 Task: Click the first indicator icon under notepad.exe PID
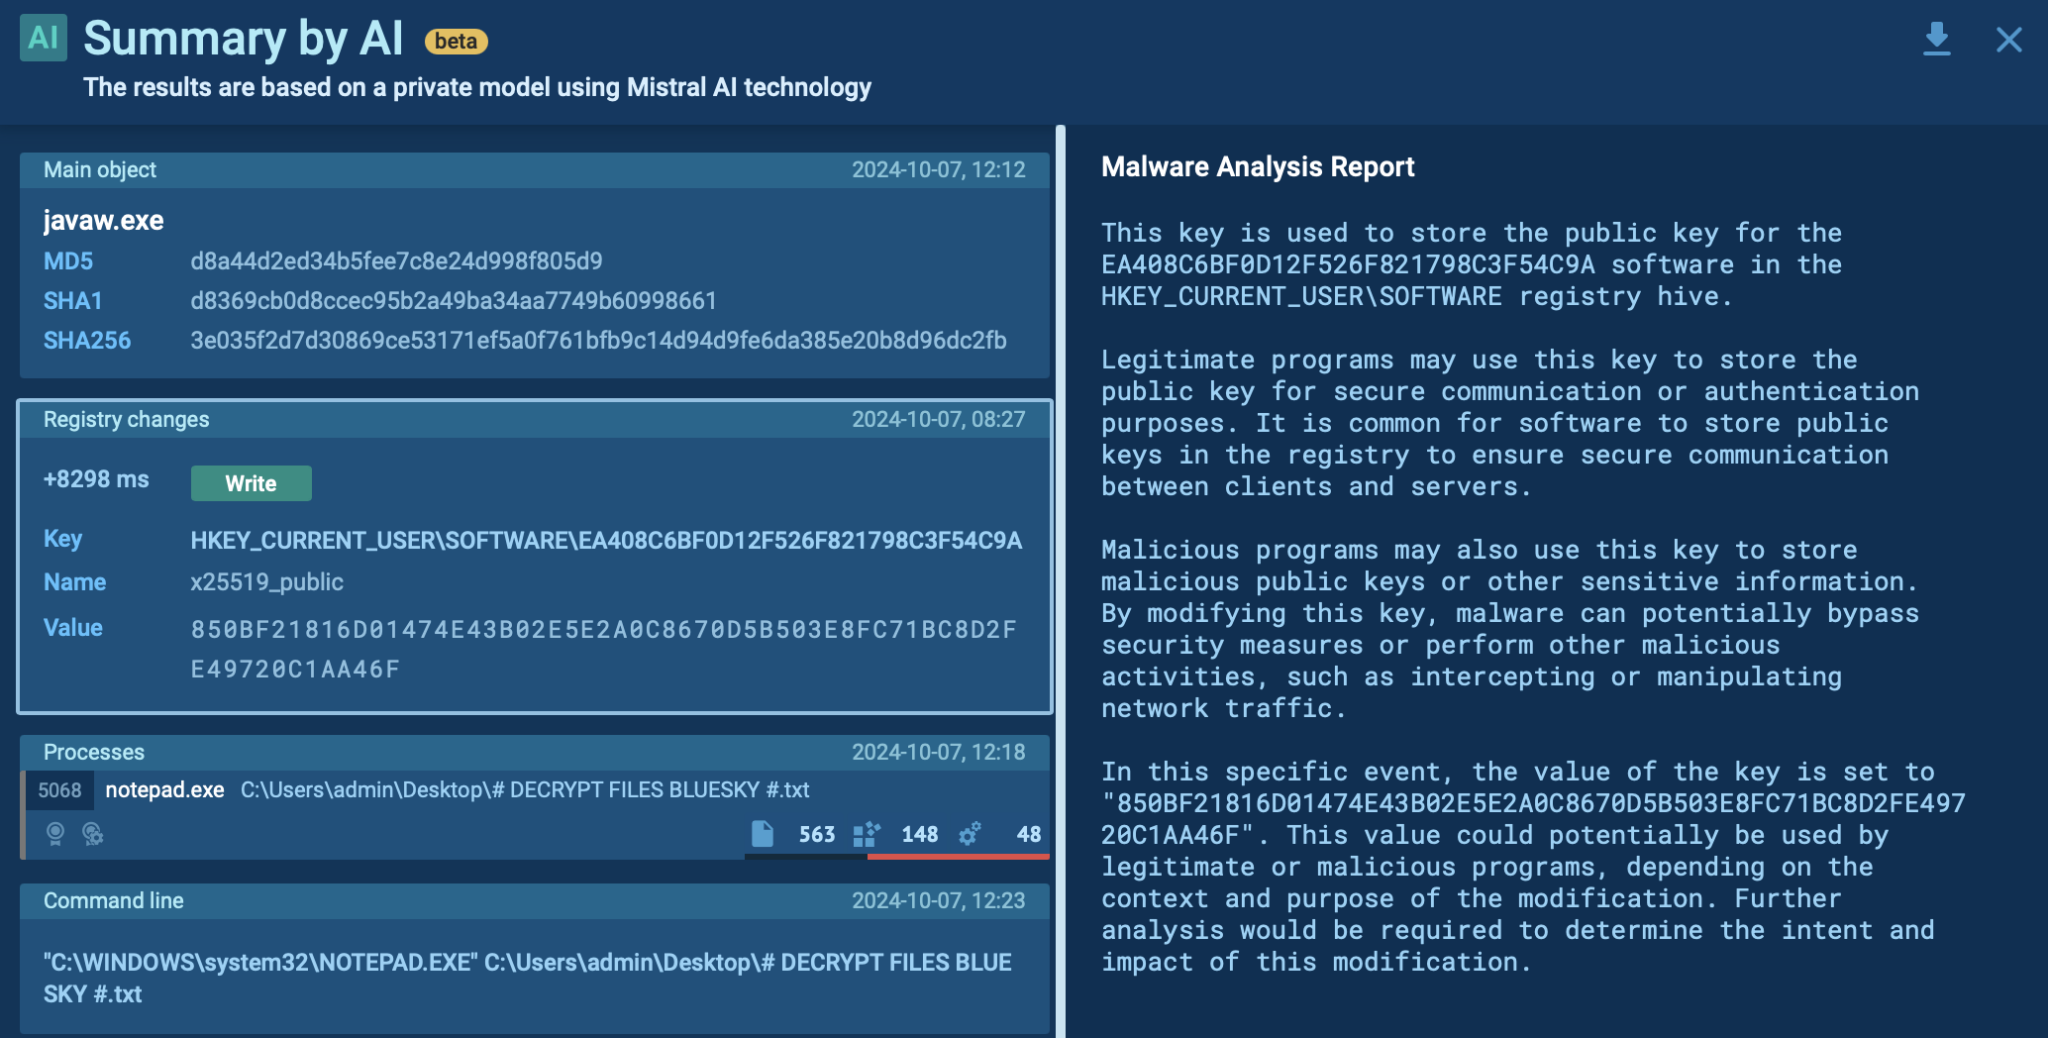56,834
